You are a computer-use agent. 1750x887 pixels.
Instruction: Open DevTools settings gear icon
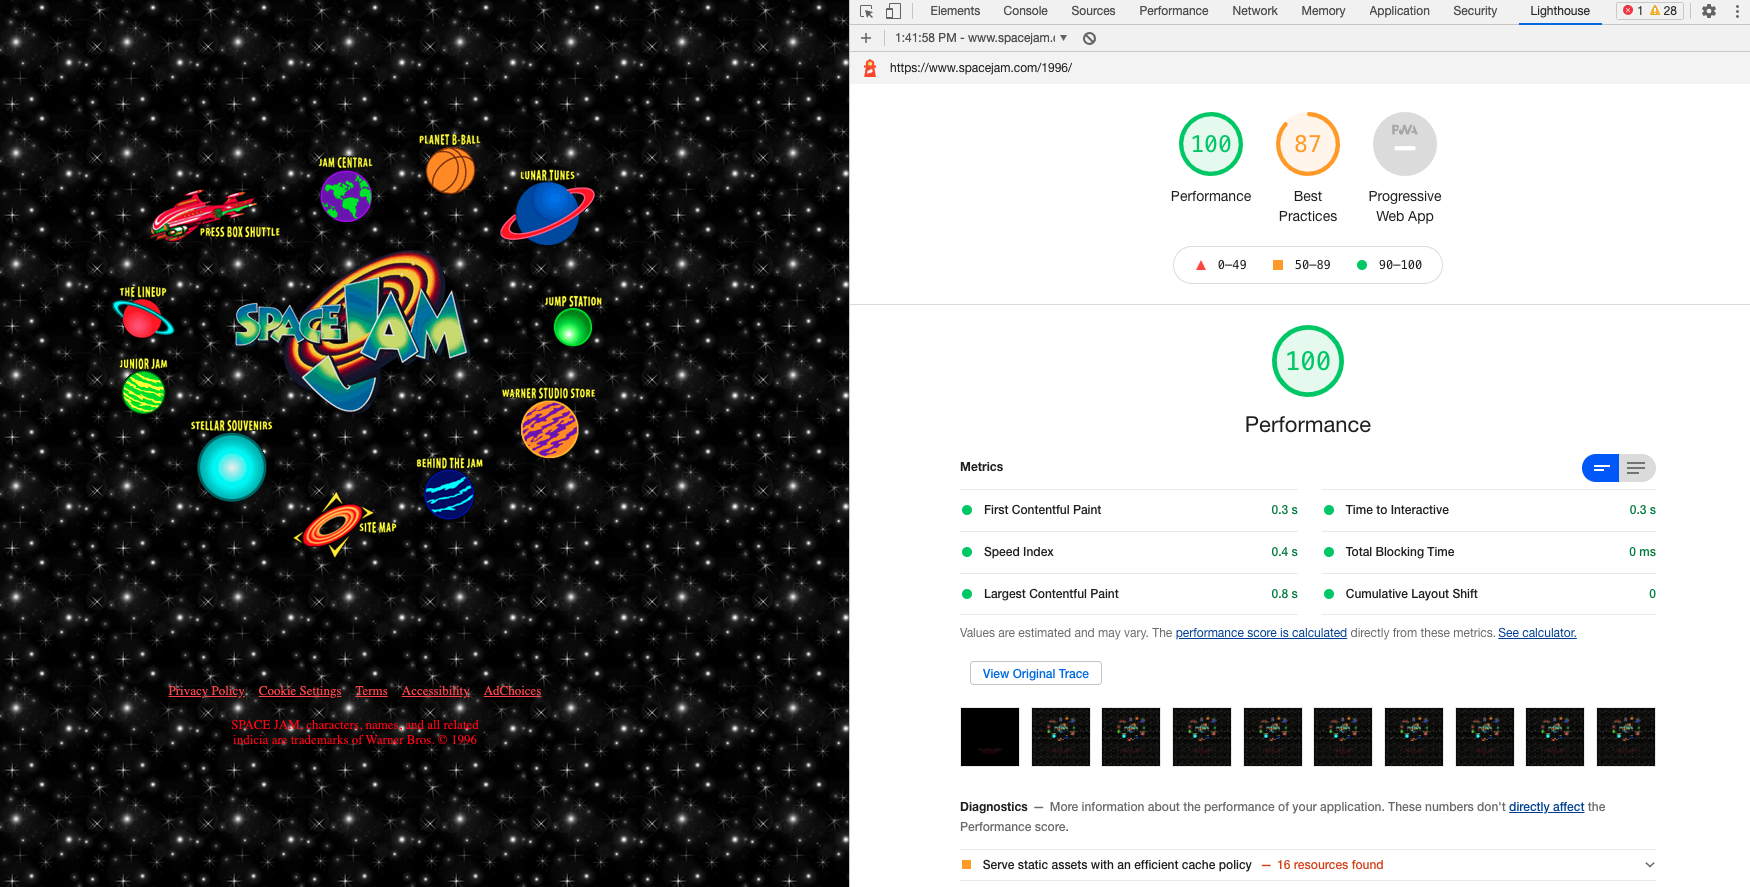[x=1709, y=11]
